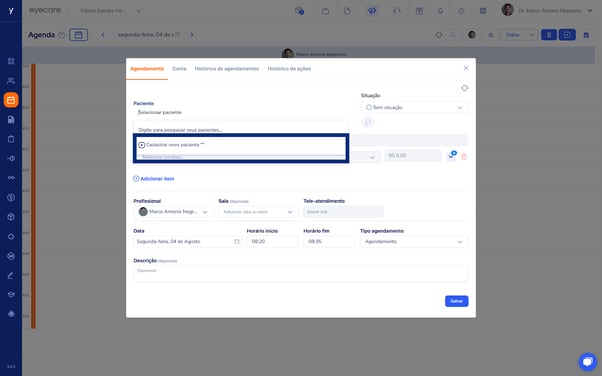Click the eyecare logo in the sidebar top
Image resolution: width=602 pixels, height=376 pixels.
pos(11,11)
